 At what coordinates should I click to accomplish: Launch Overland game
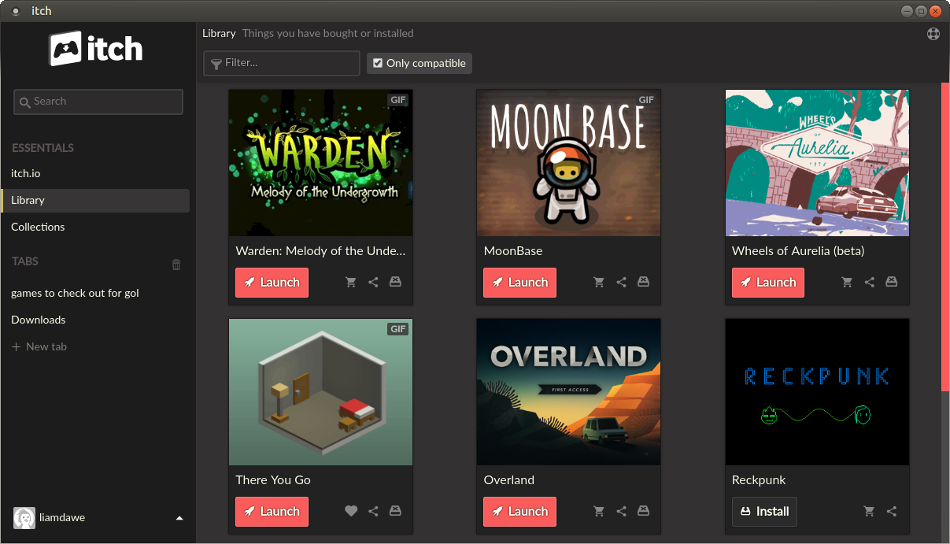click(520, 512)
